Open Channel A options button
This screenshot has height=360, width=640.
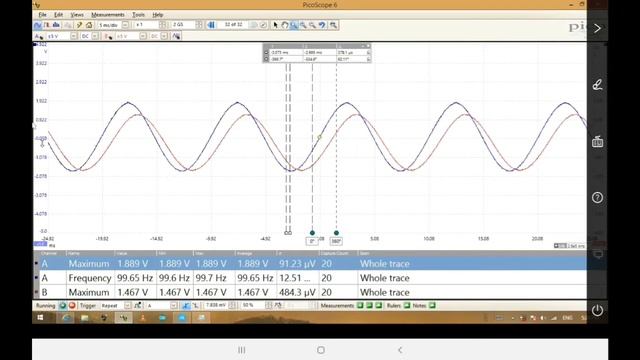(38, 36)
